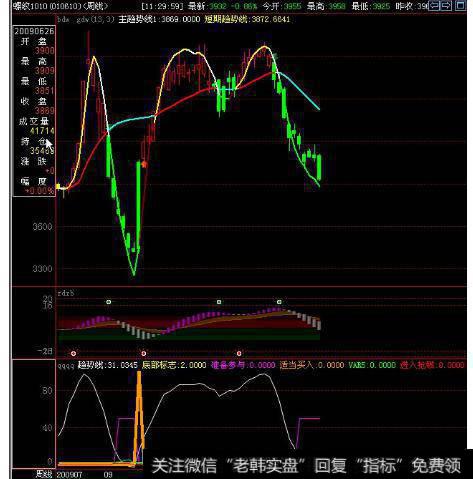Select the yellow square marker at chart start
This screenshot has width=473, height=479.
58,186
